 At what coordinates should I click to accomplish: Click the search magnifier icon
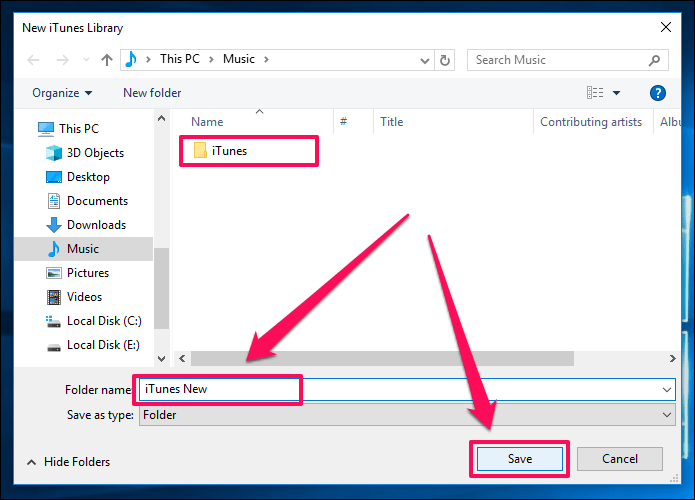point(654,60)
